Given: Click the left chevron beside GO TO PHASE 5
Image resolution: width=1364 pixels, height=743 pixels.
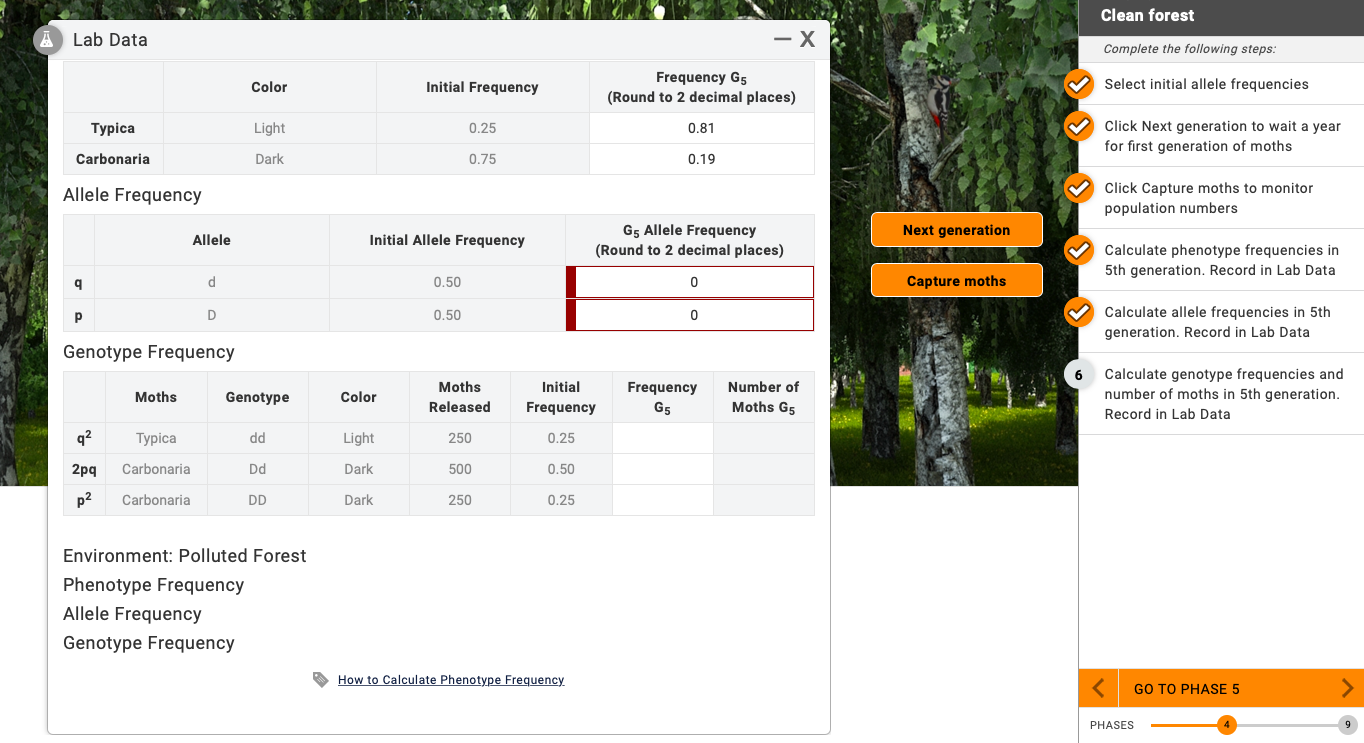Looking at the screenshot, I should [1097, 688].
